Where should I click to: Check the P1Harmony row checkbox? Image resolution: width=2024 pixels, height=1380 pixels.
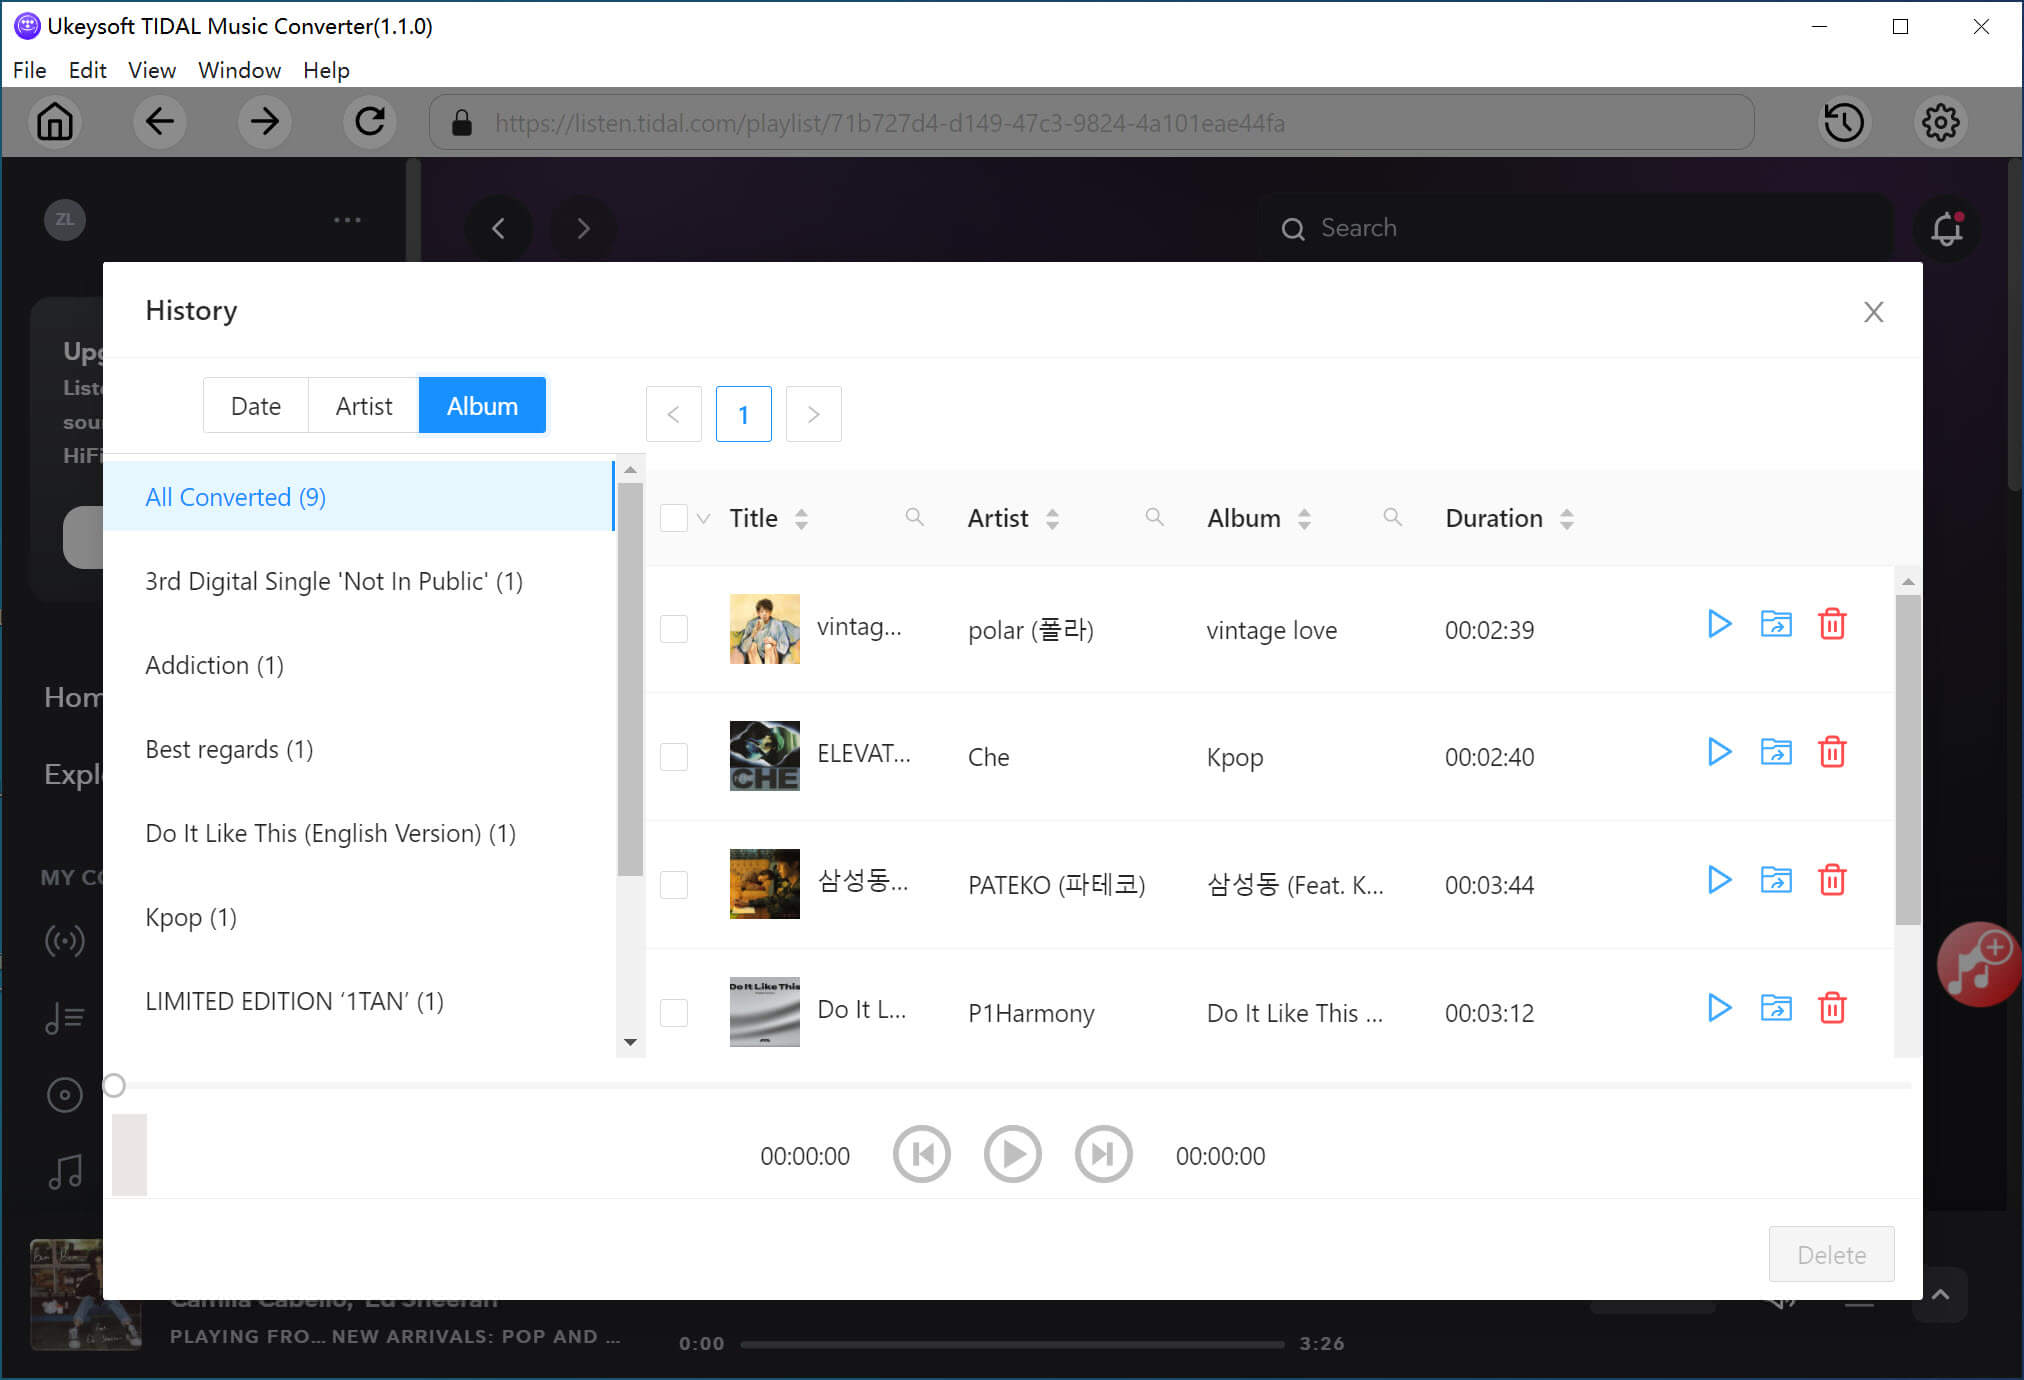pos(674,1013)
